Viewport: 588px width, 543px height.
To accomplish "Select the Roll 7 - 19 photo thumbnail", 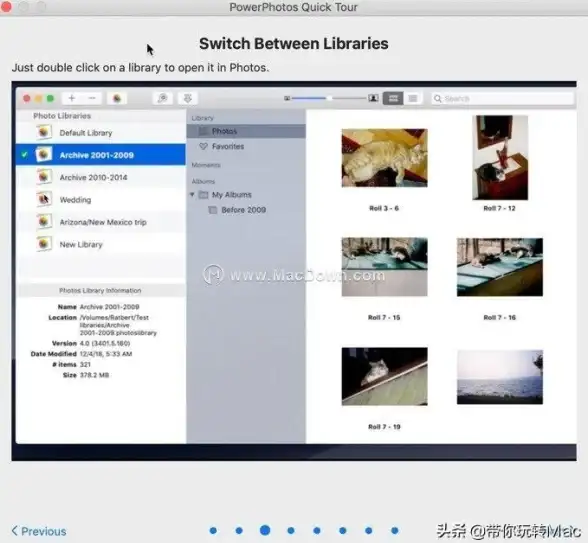I will (x=384, y=376).
